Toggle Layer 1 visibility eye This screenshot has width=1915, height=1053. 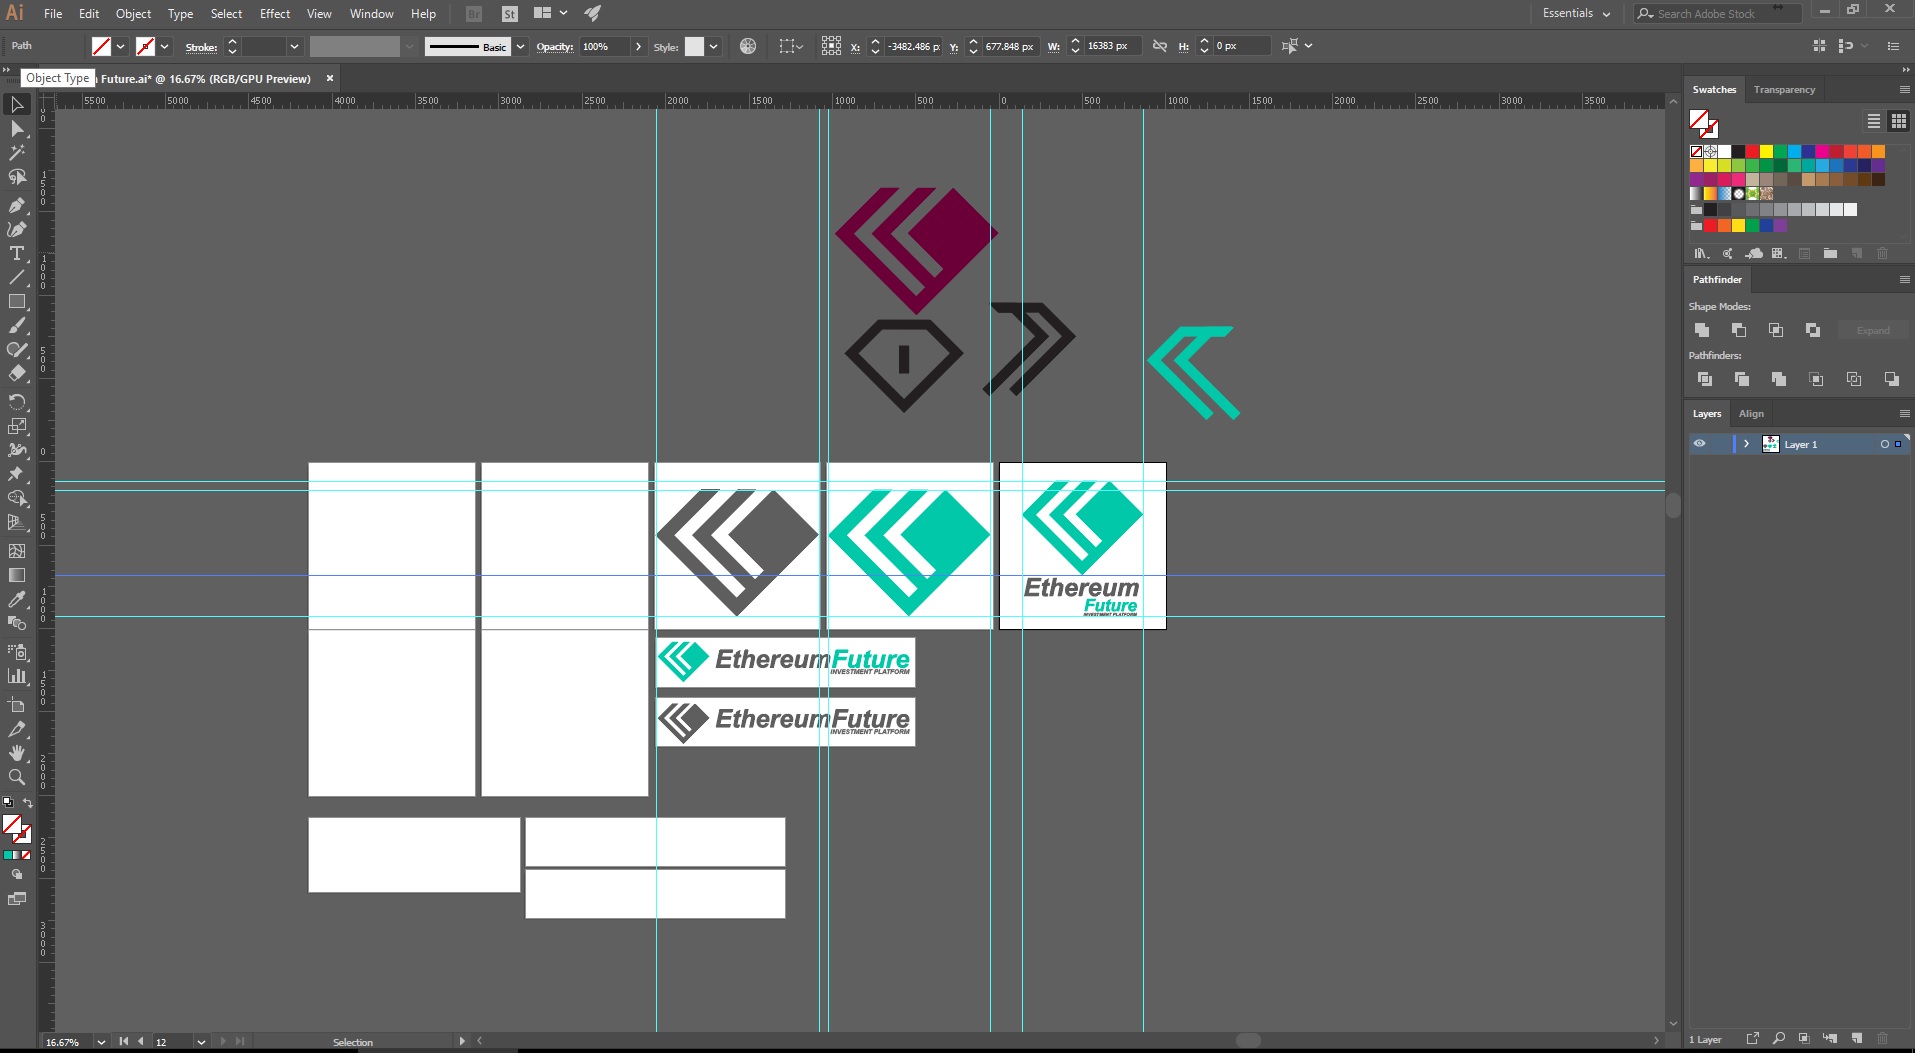click(1699, 444)
